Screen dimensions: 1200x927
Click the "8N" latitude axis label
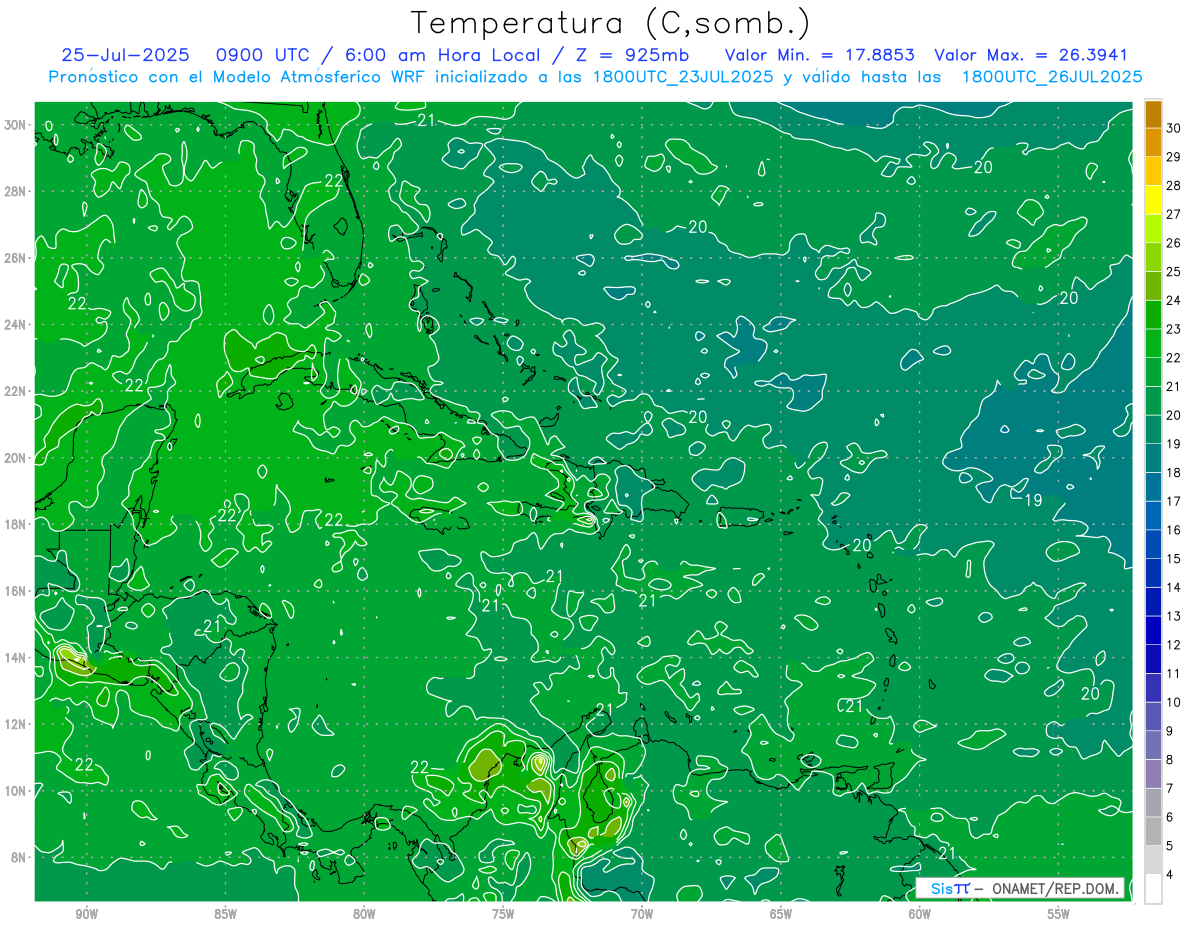[x=20, y=857]
